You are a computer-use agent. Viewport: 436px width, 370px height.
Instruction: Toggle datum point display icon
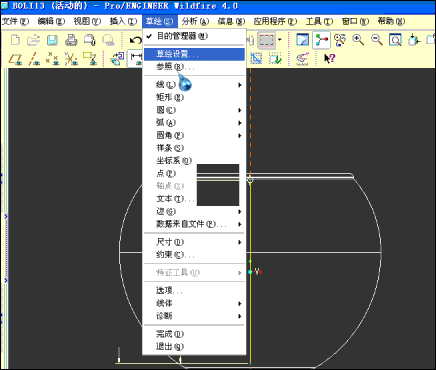(x=52, y=59)
